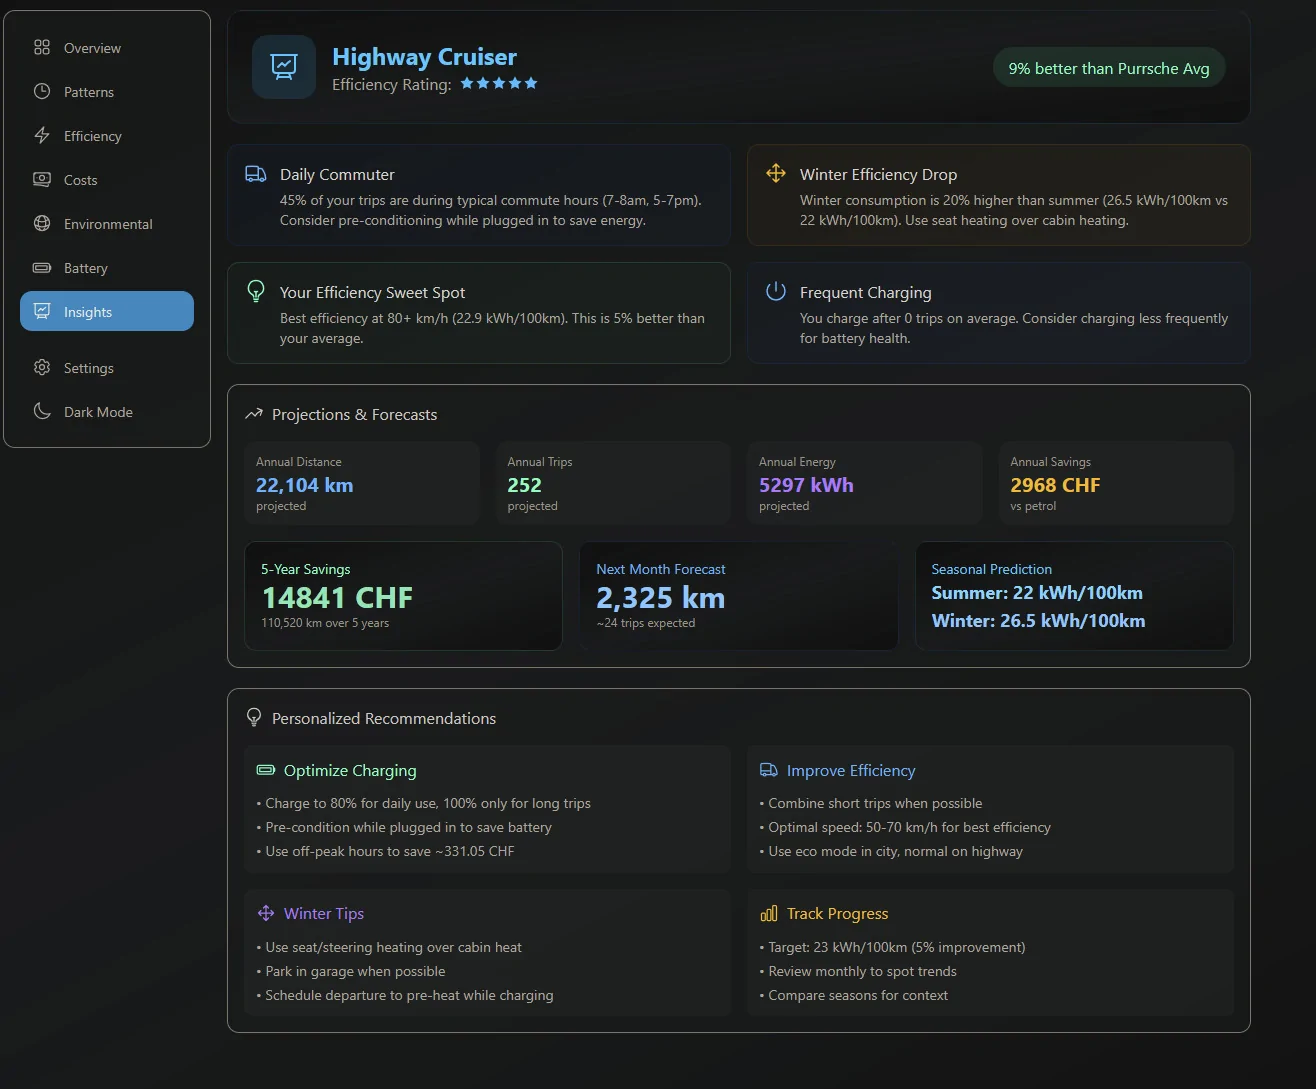Select the highlighted Insights sidebar item

pyautogui.click(x=107, y=311)
